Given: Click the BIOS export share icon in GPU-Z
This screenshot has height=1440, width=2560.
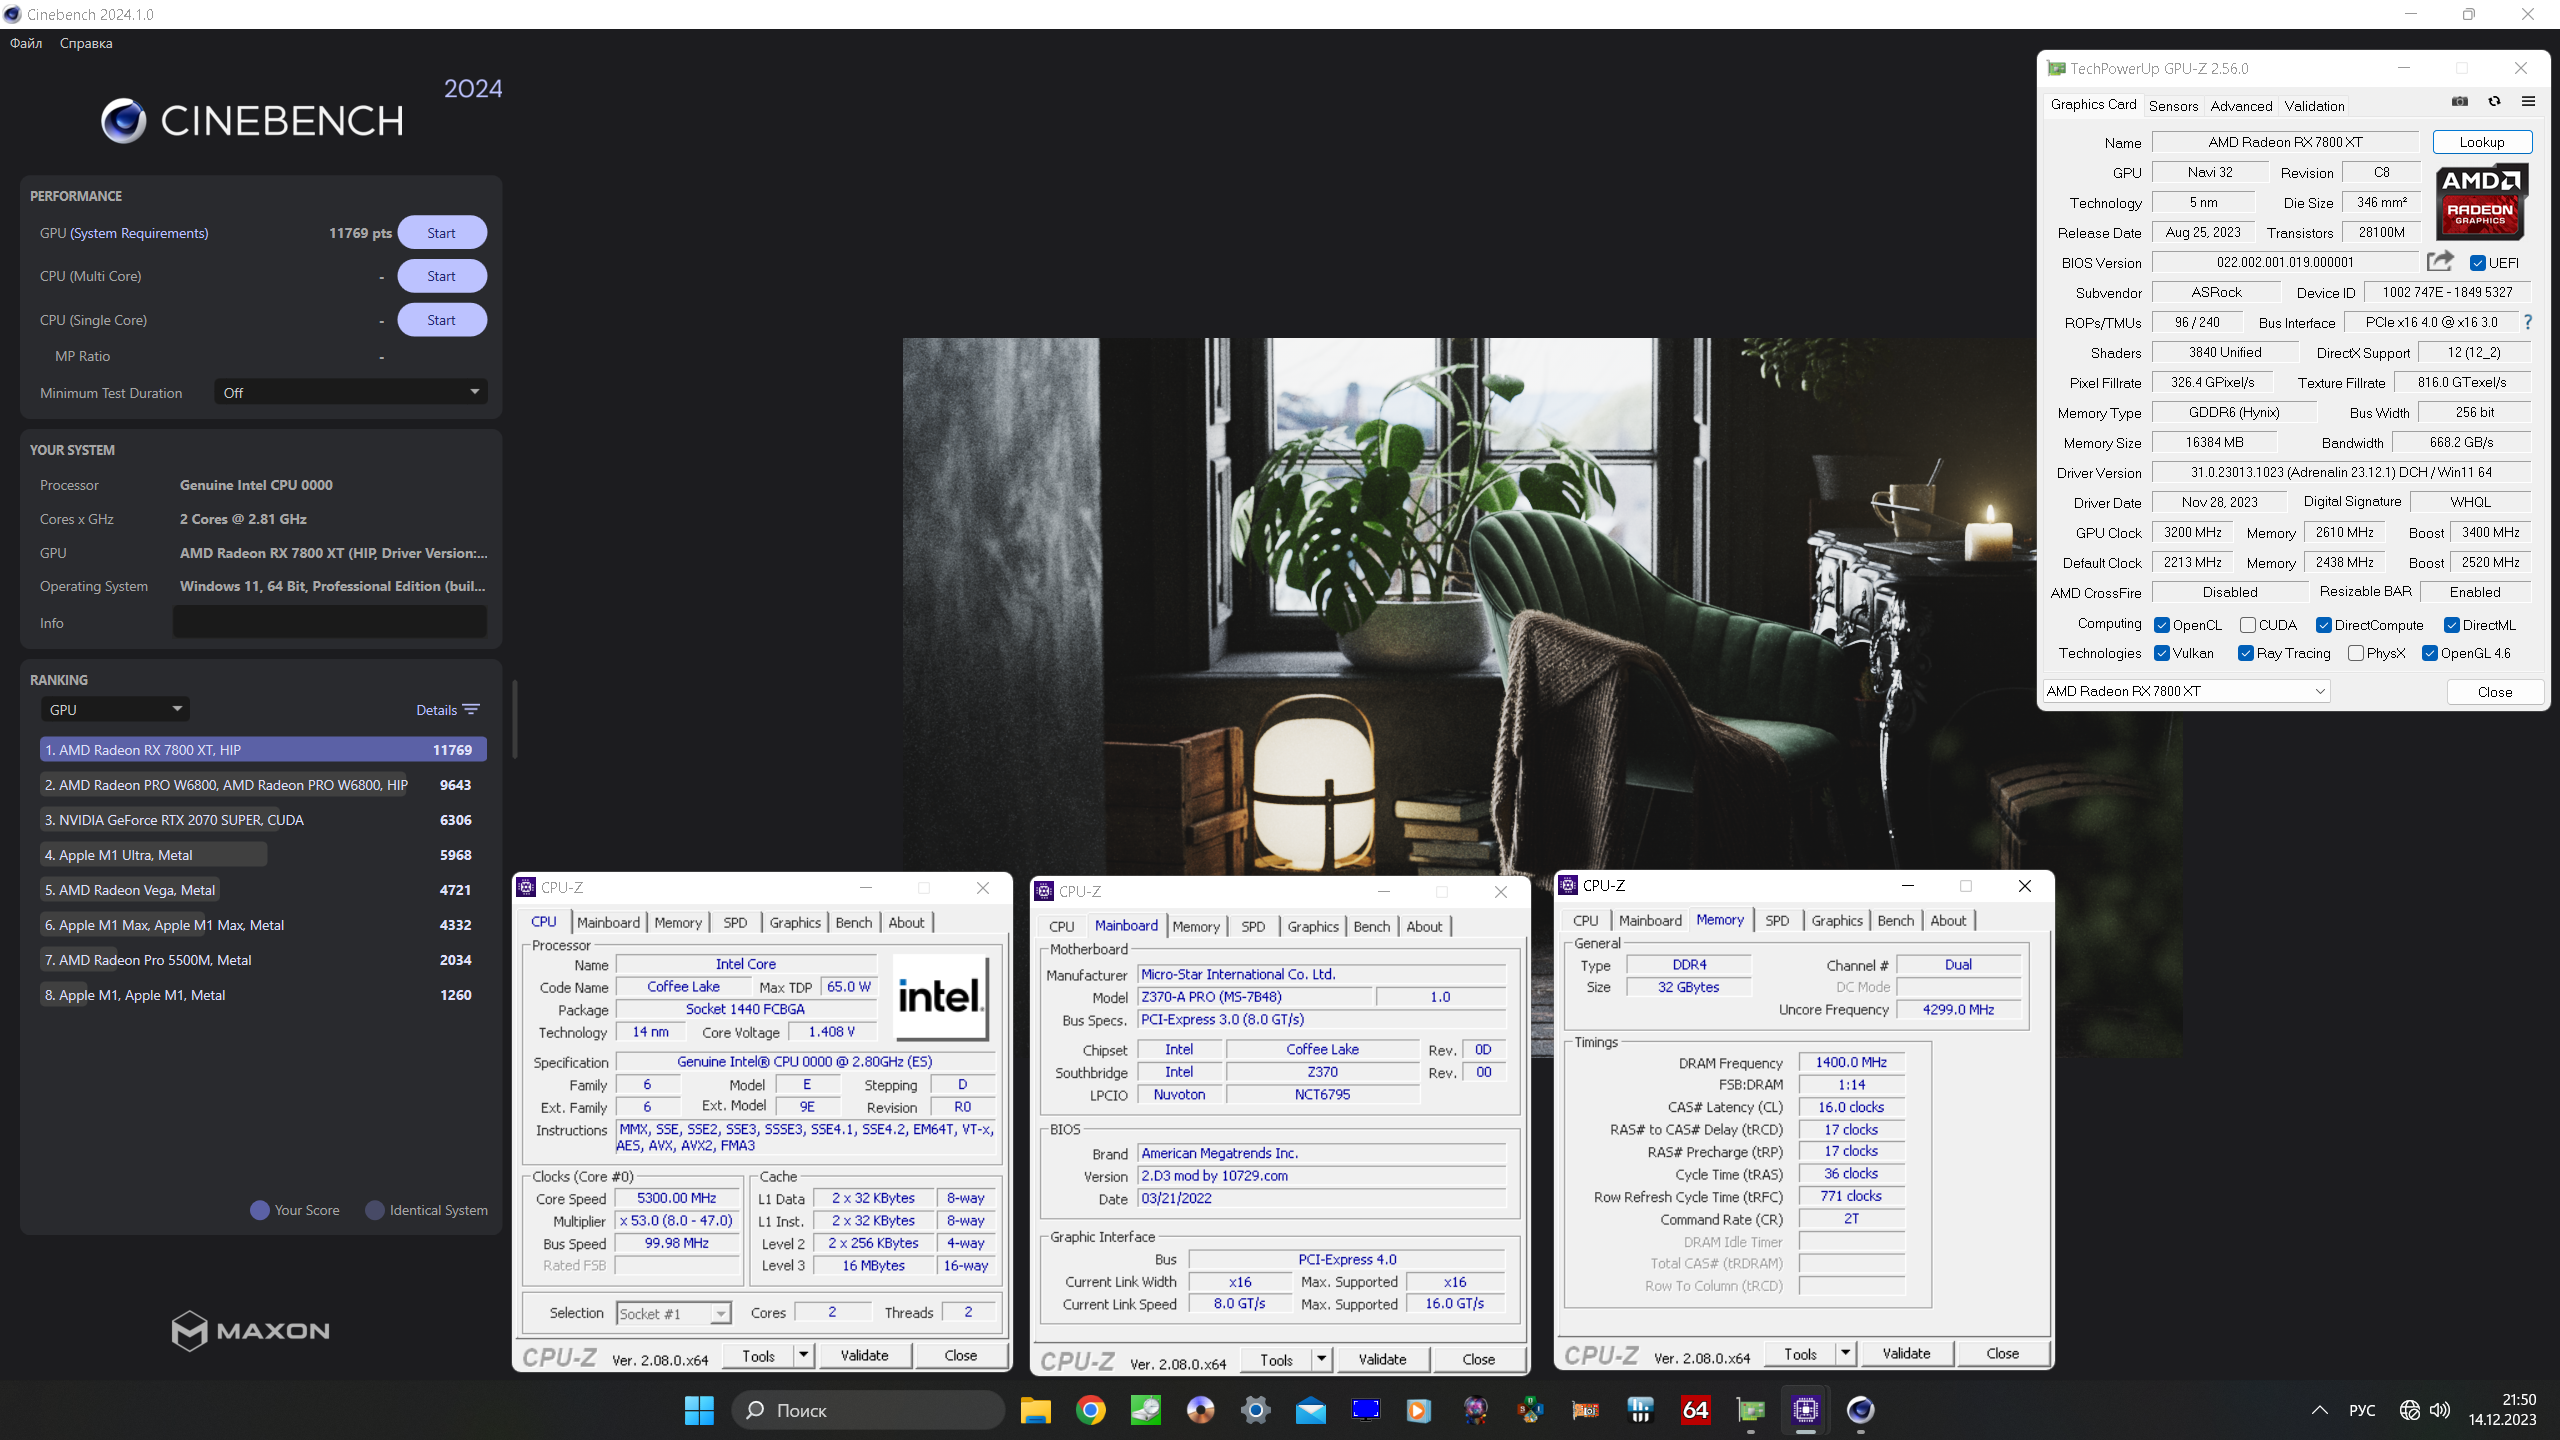Looking at the screenshot, I should tap(2440, 262).
